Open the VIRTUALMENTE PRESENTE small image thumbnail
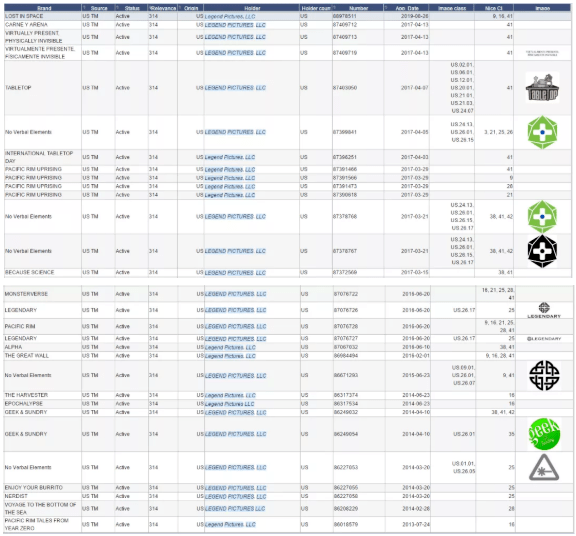The height and width of the screenshot is (536, 576). (542, 53)
